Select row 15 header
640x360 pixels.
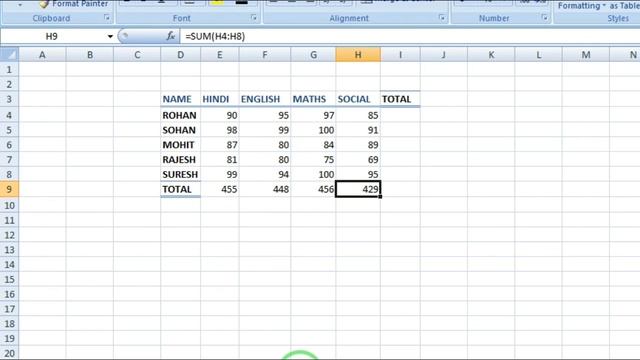9,280
